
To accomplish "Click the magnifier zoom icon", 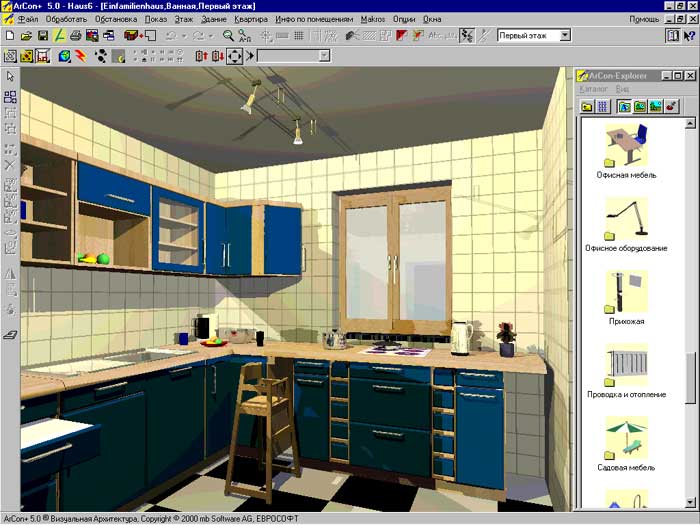I will [x=228, y=35].
